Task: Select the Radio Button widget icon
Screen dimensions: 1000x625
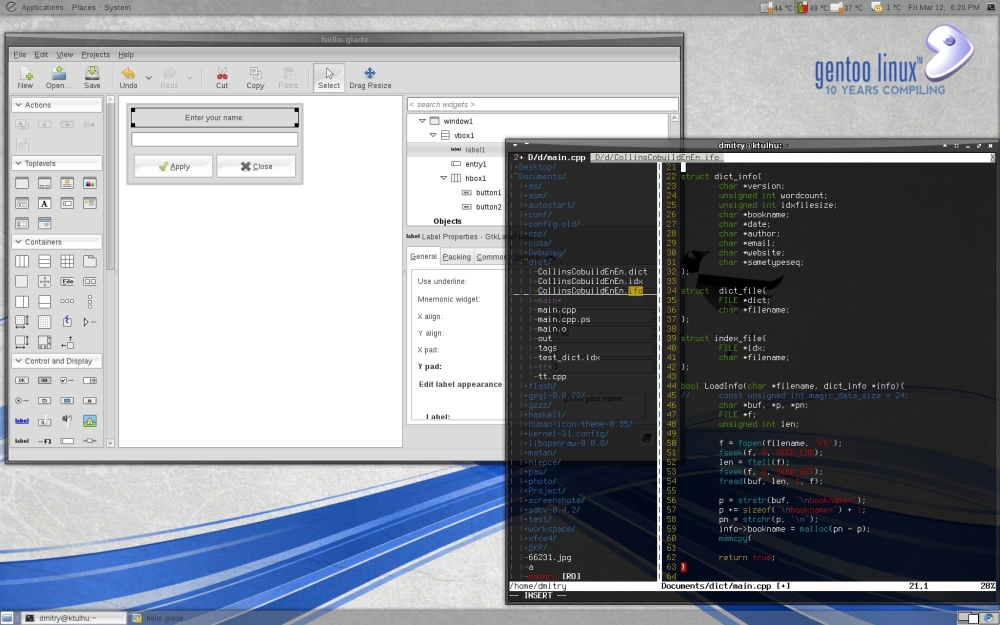Action: coord(22,401)
